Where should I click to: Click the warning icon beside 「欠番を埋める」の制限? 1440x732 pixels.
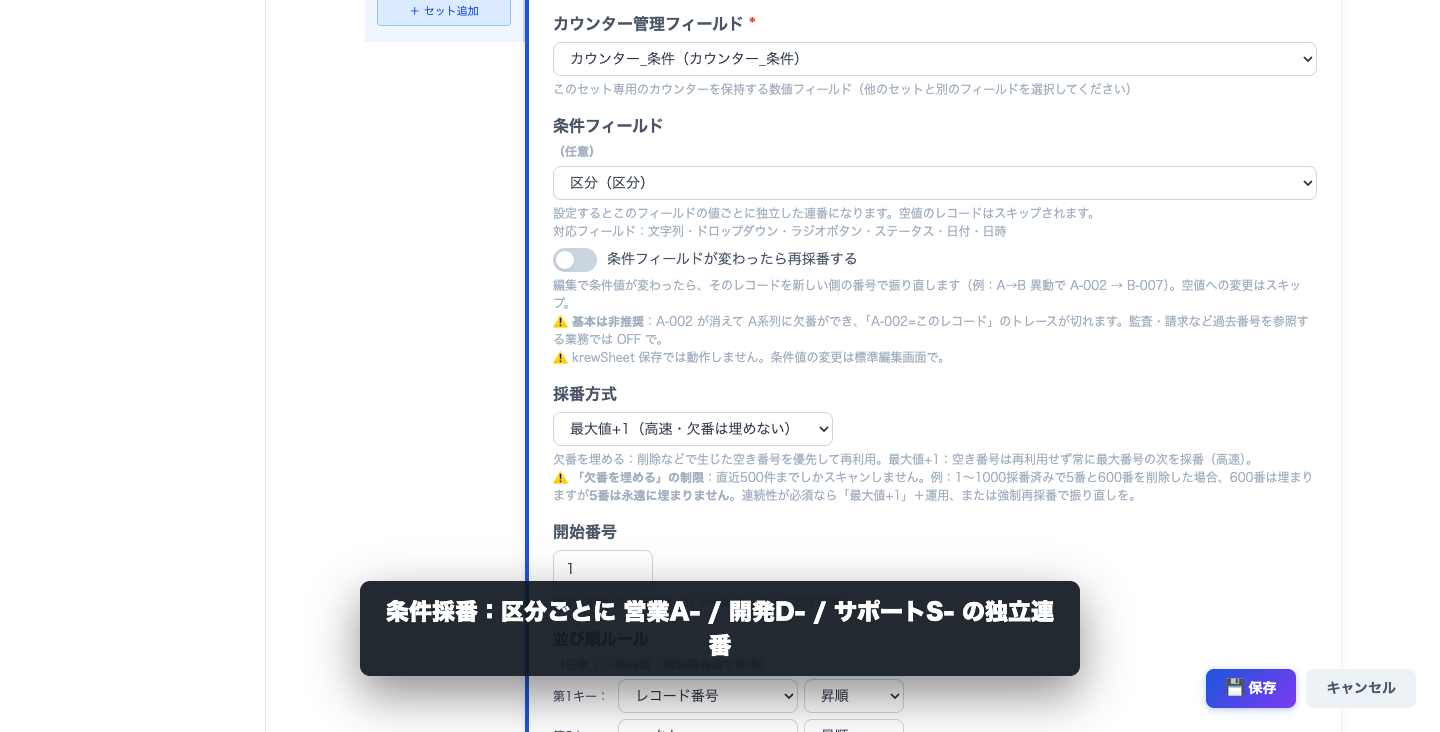[x=560, y=478]
